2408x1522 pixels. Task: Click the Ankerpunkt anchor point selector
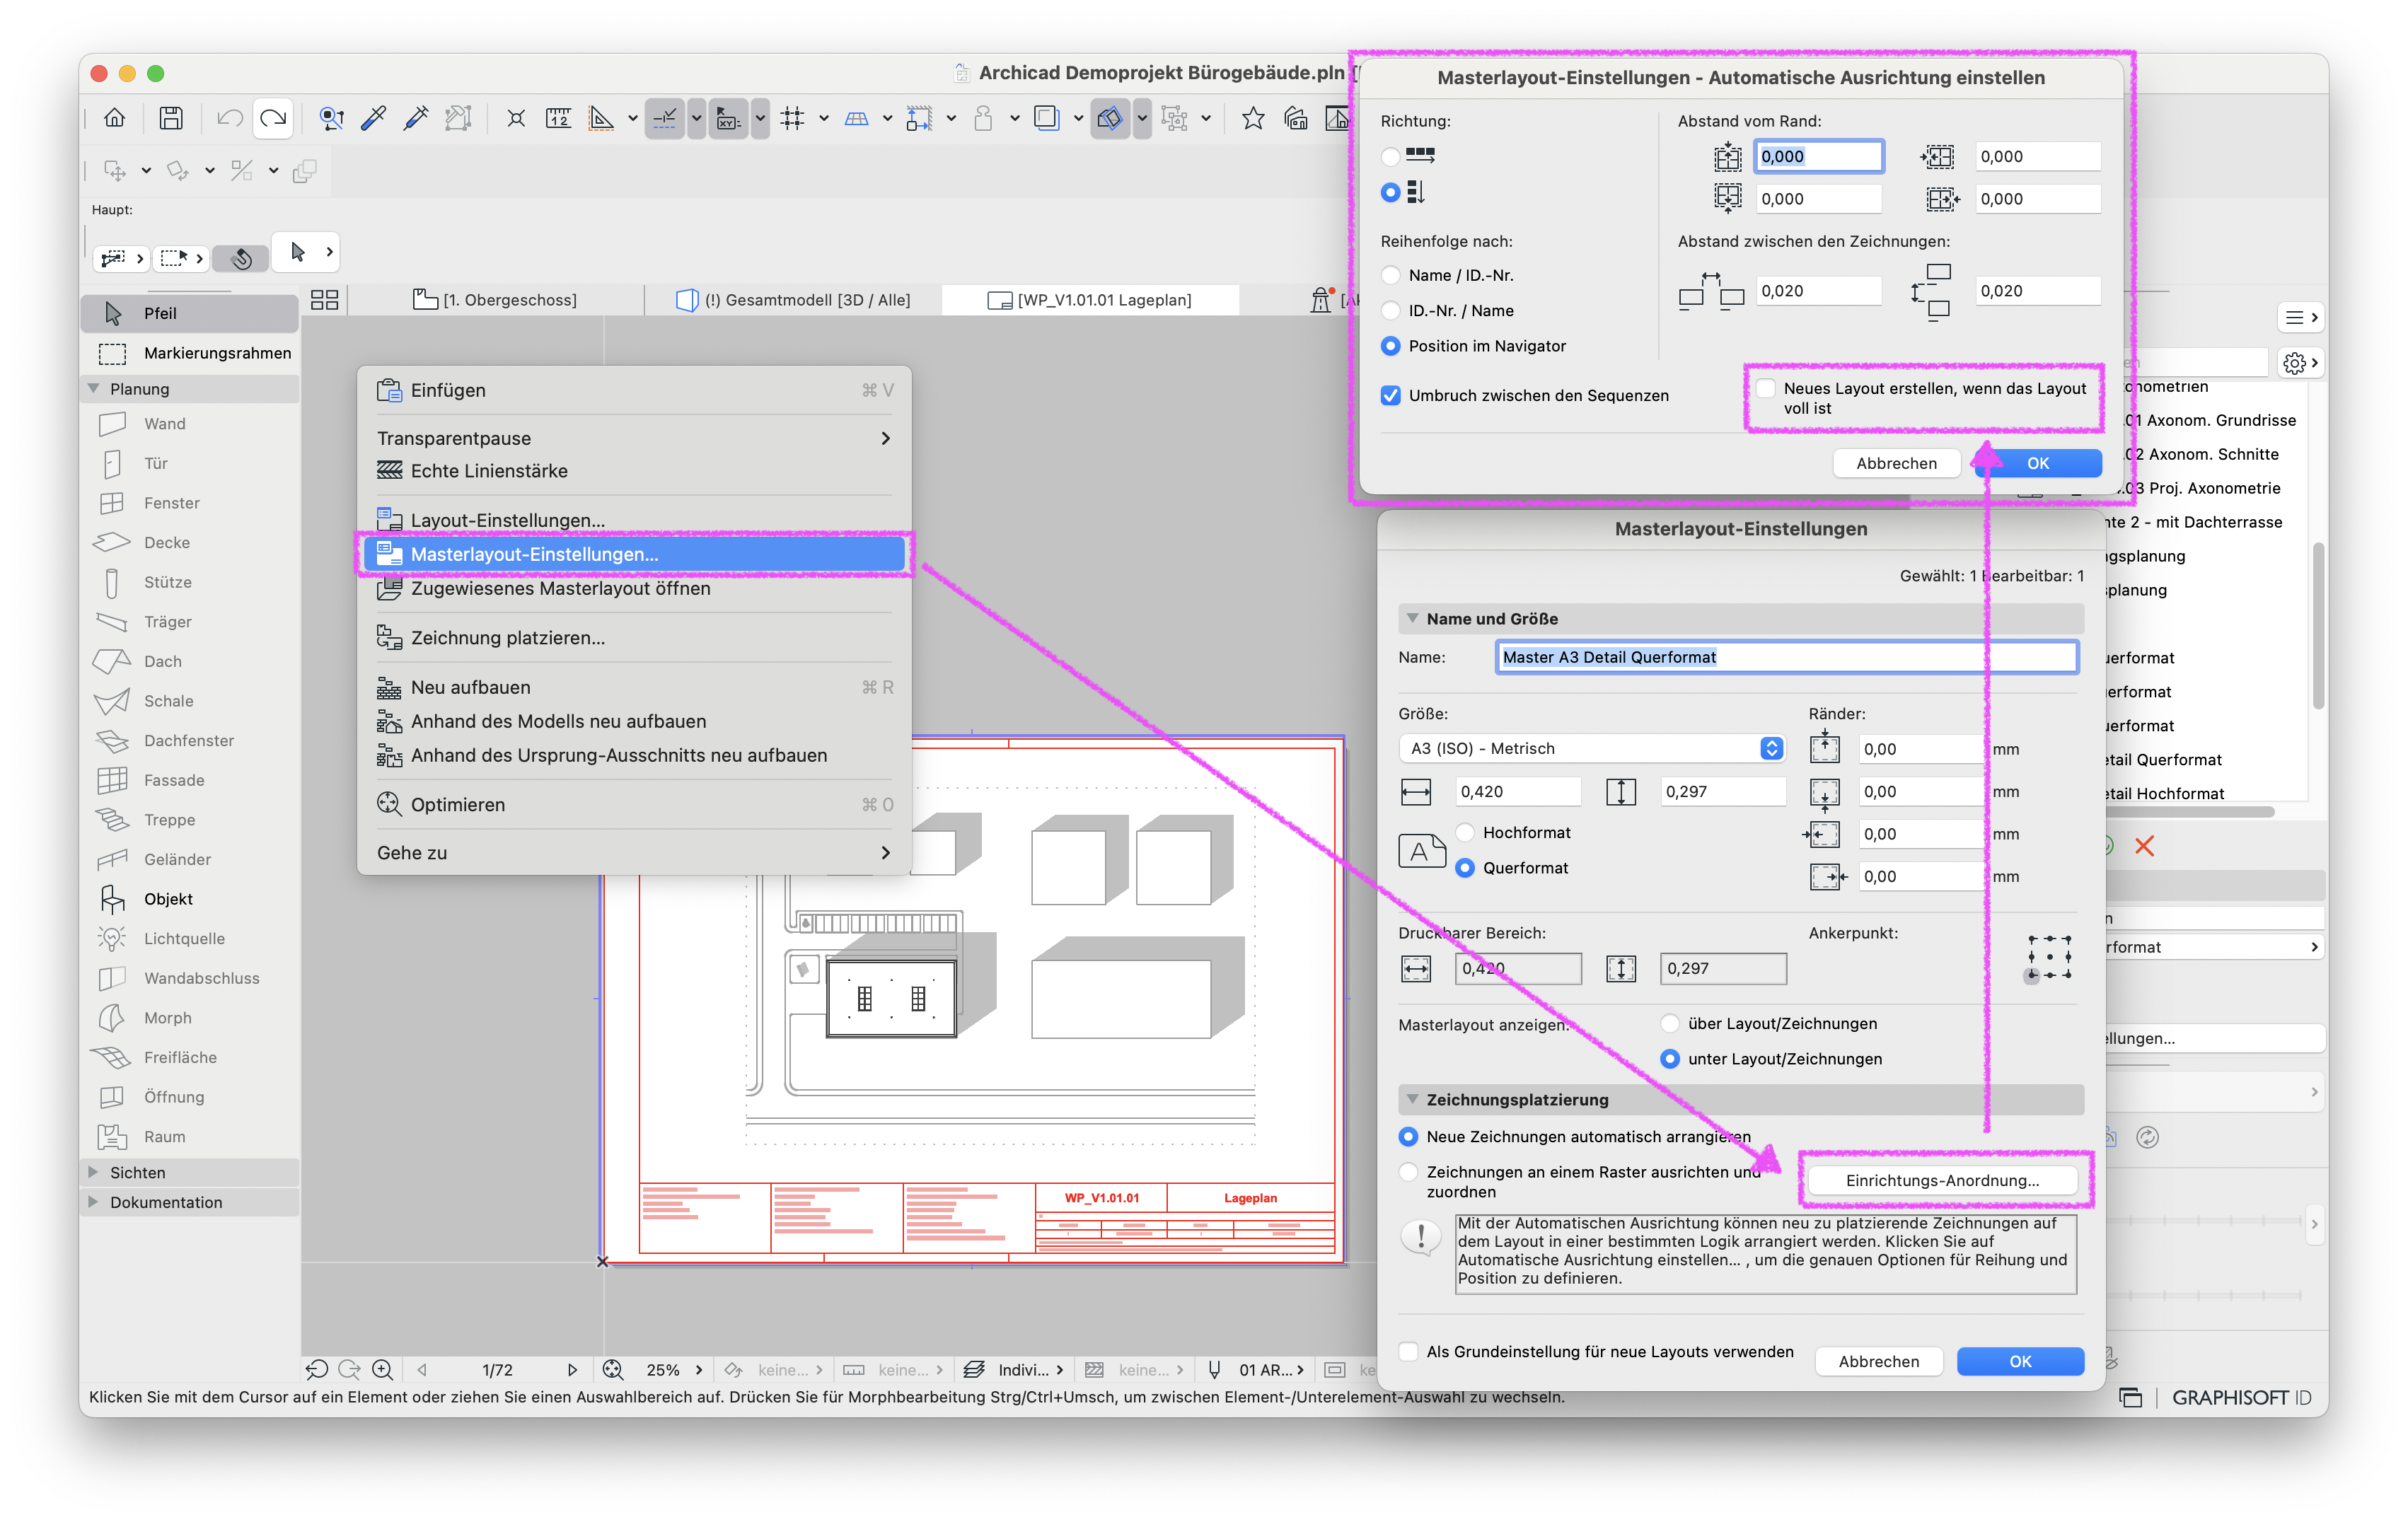point(2049,957)
